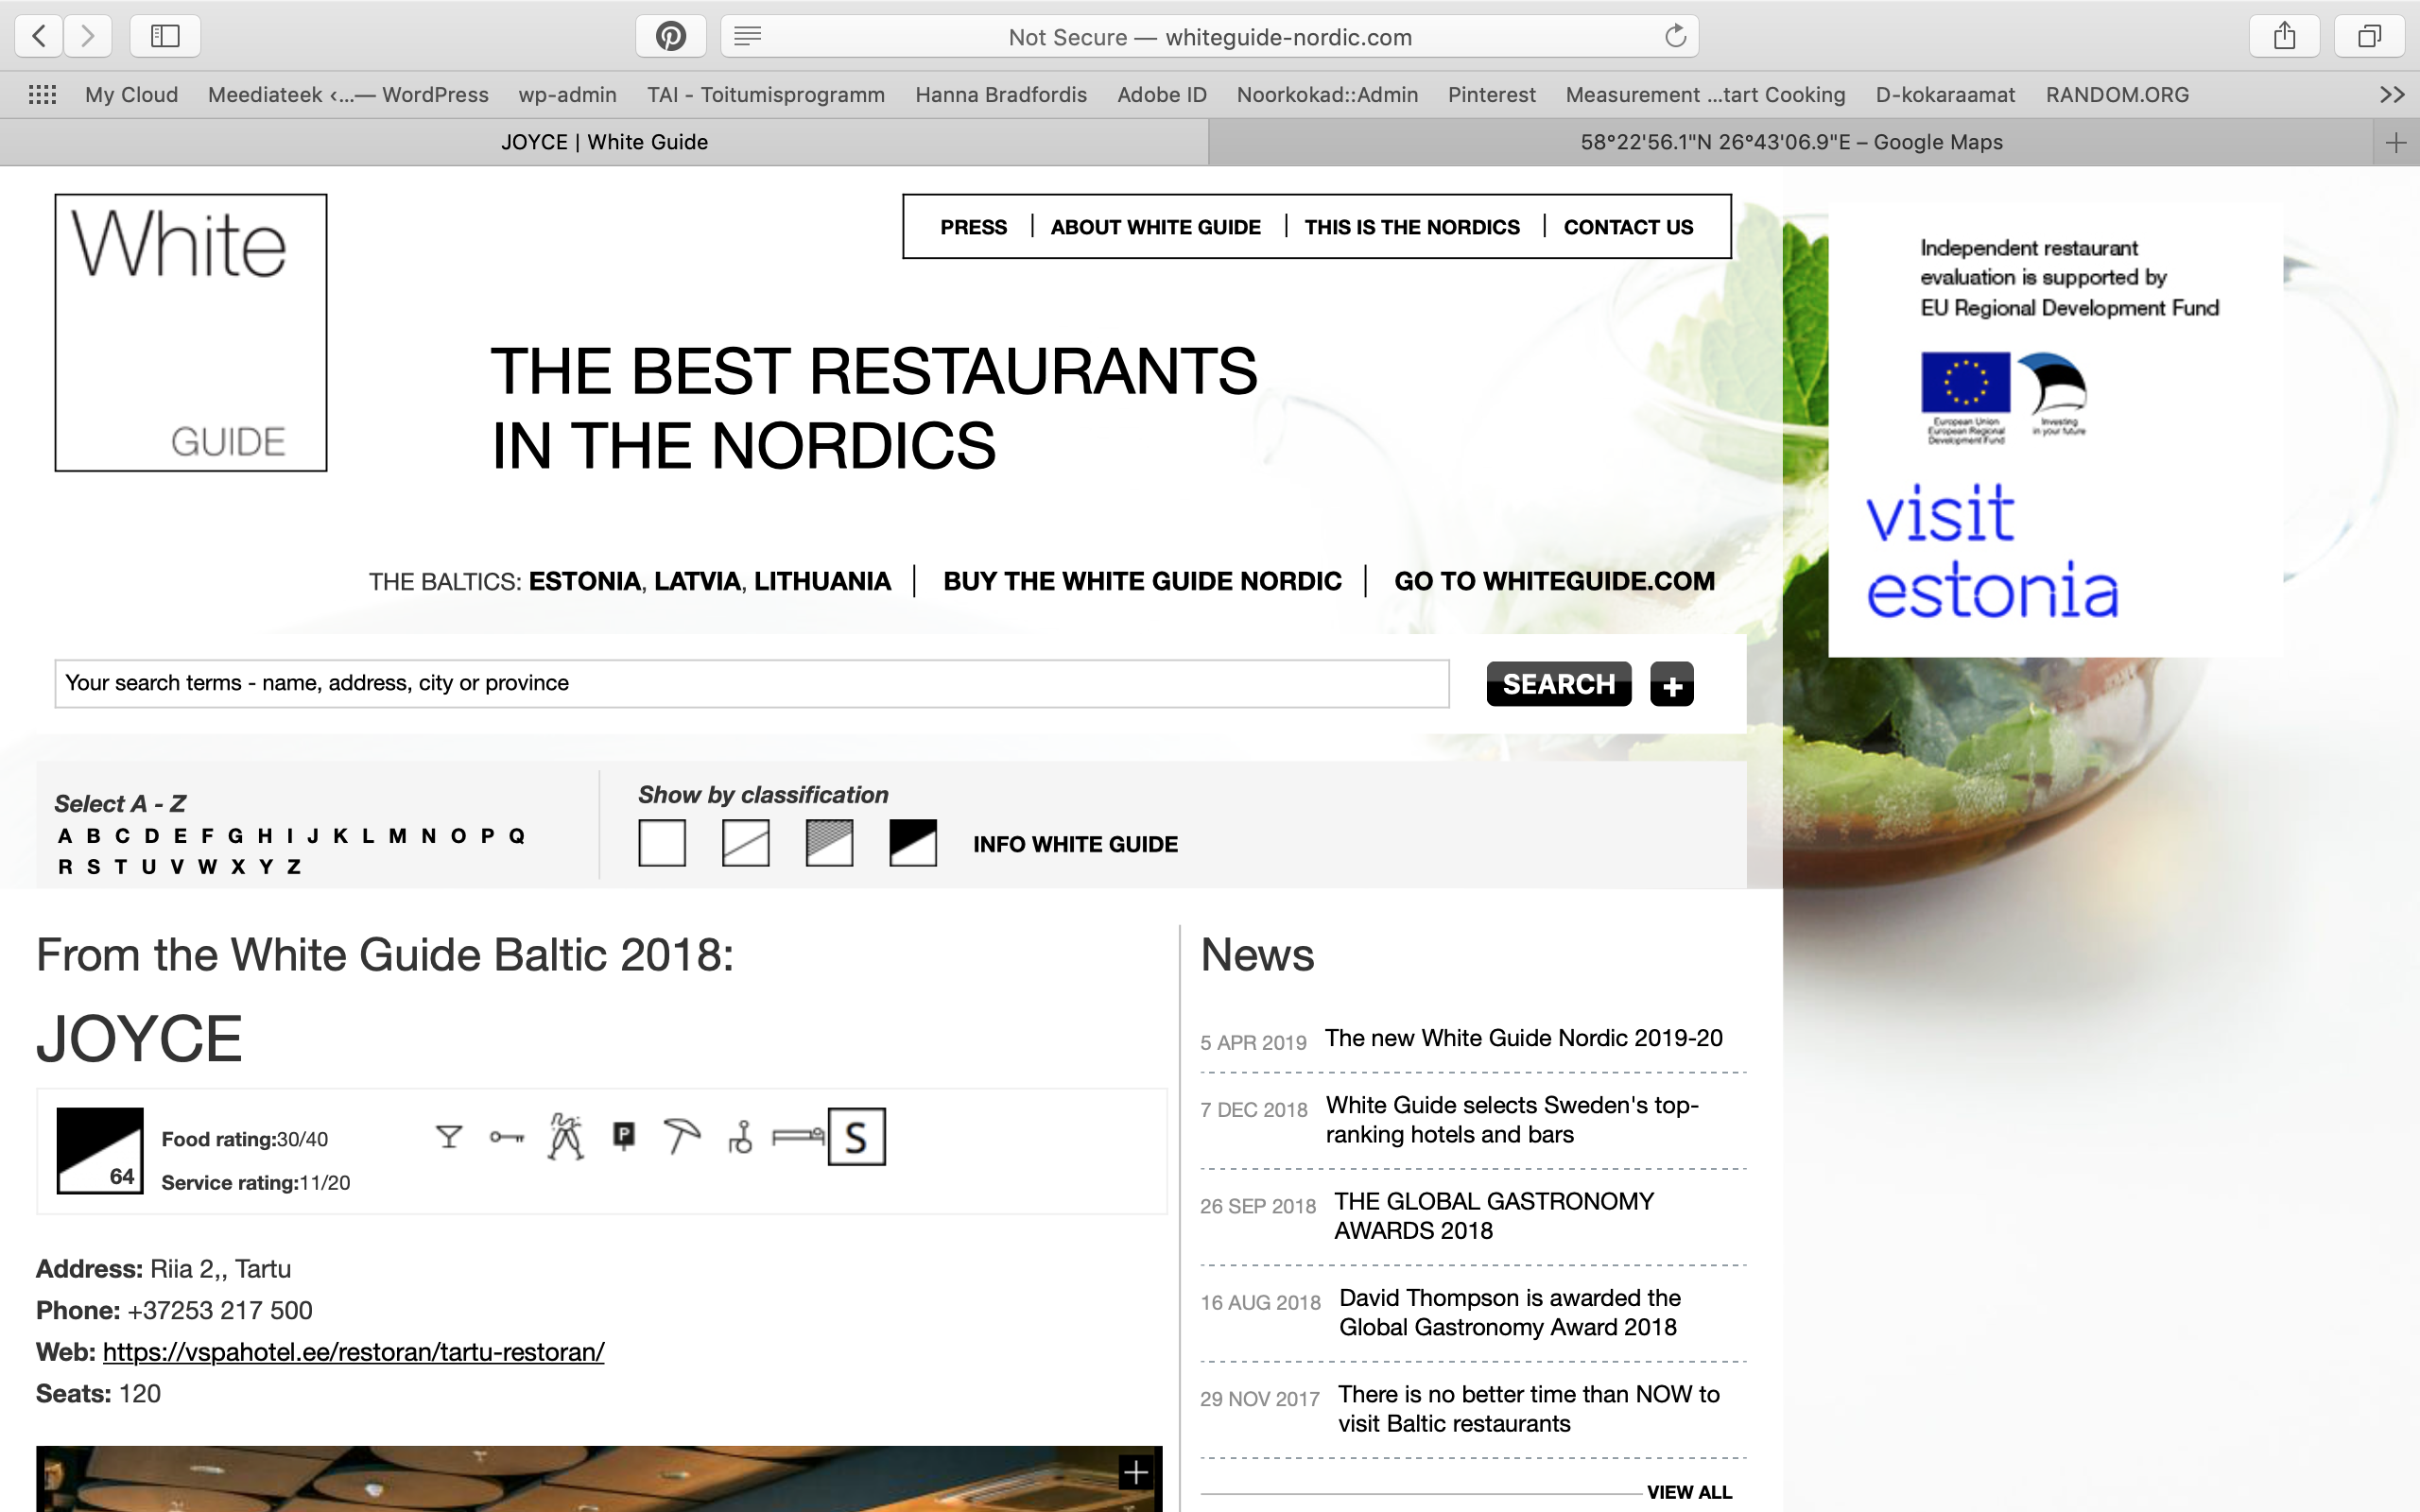Click the Pinterest extension icon
This screenshot has height=1512, width=2420.
click(670, 37)
